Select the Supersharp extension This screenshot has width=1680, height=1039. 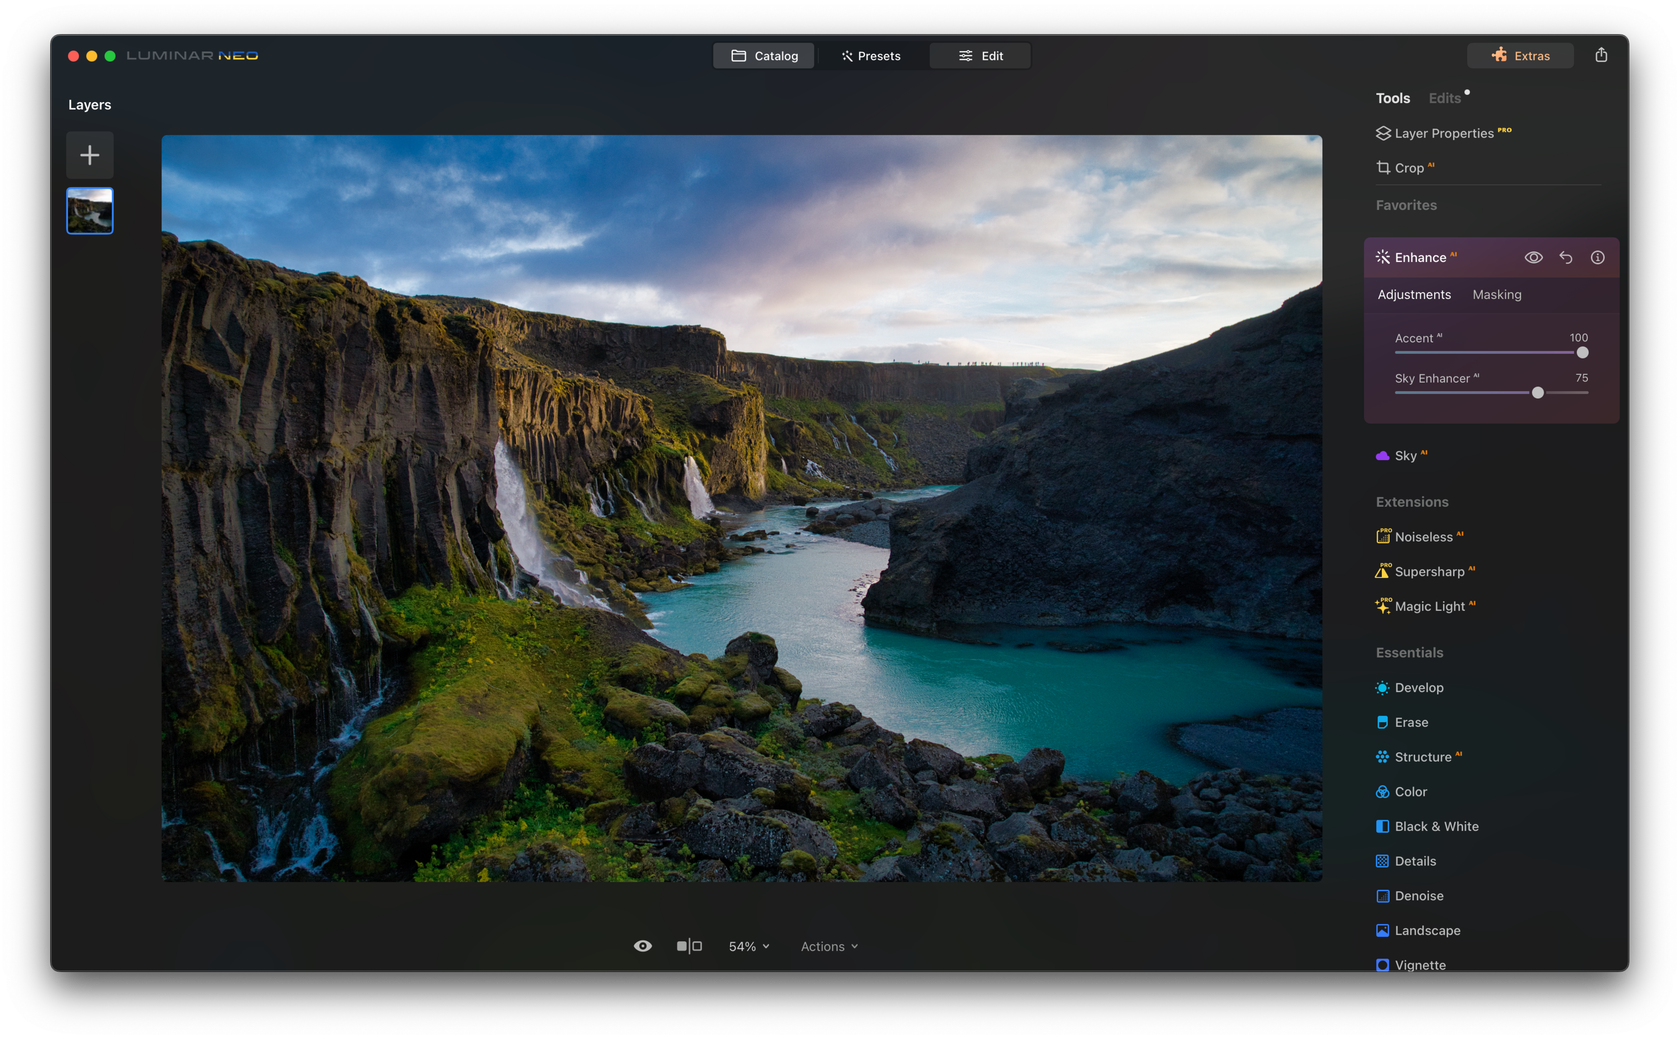point(1428,572)
